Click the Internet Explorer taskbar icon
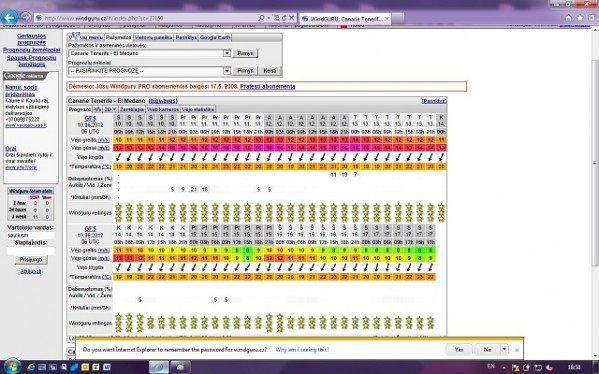This screenshot has width=599, height=374. 31,367
